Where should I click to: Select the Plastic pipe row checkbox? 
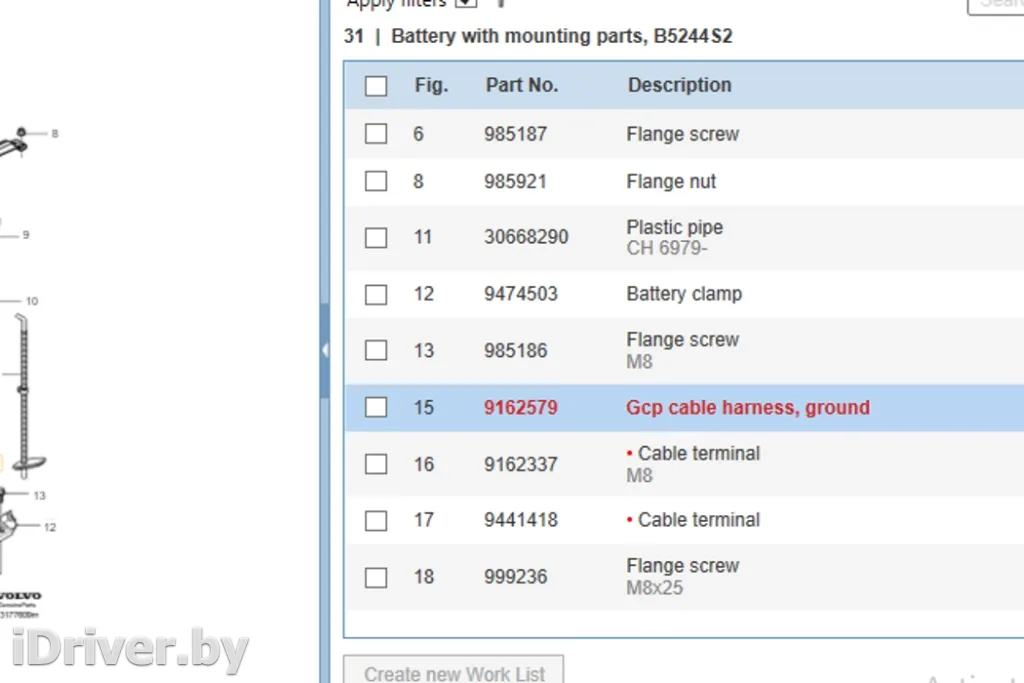pos(376,238)
